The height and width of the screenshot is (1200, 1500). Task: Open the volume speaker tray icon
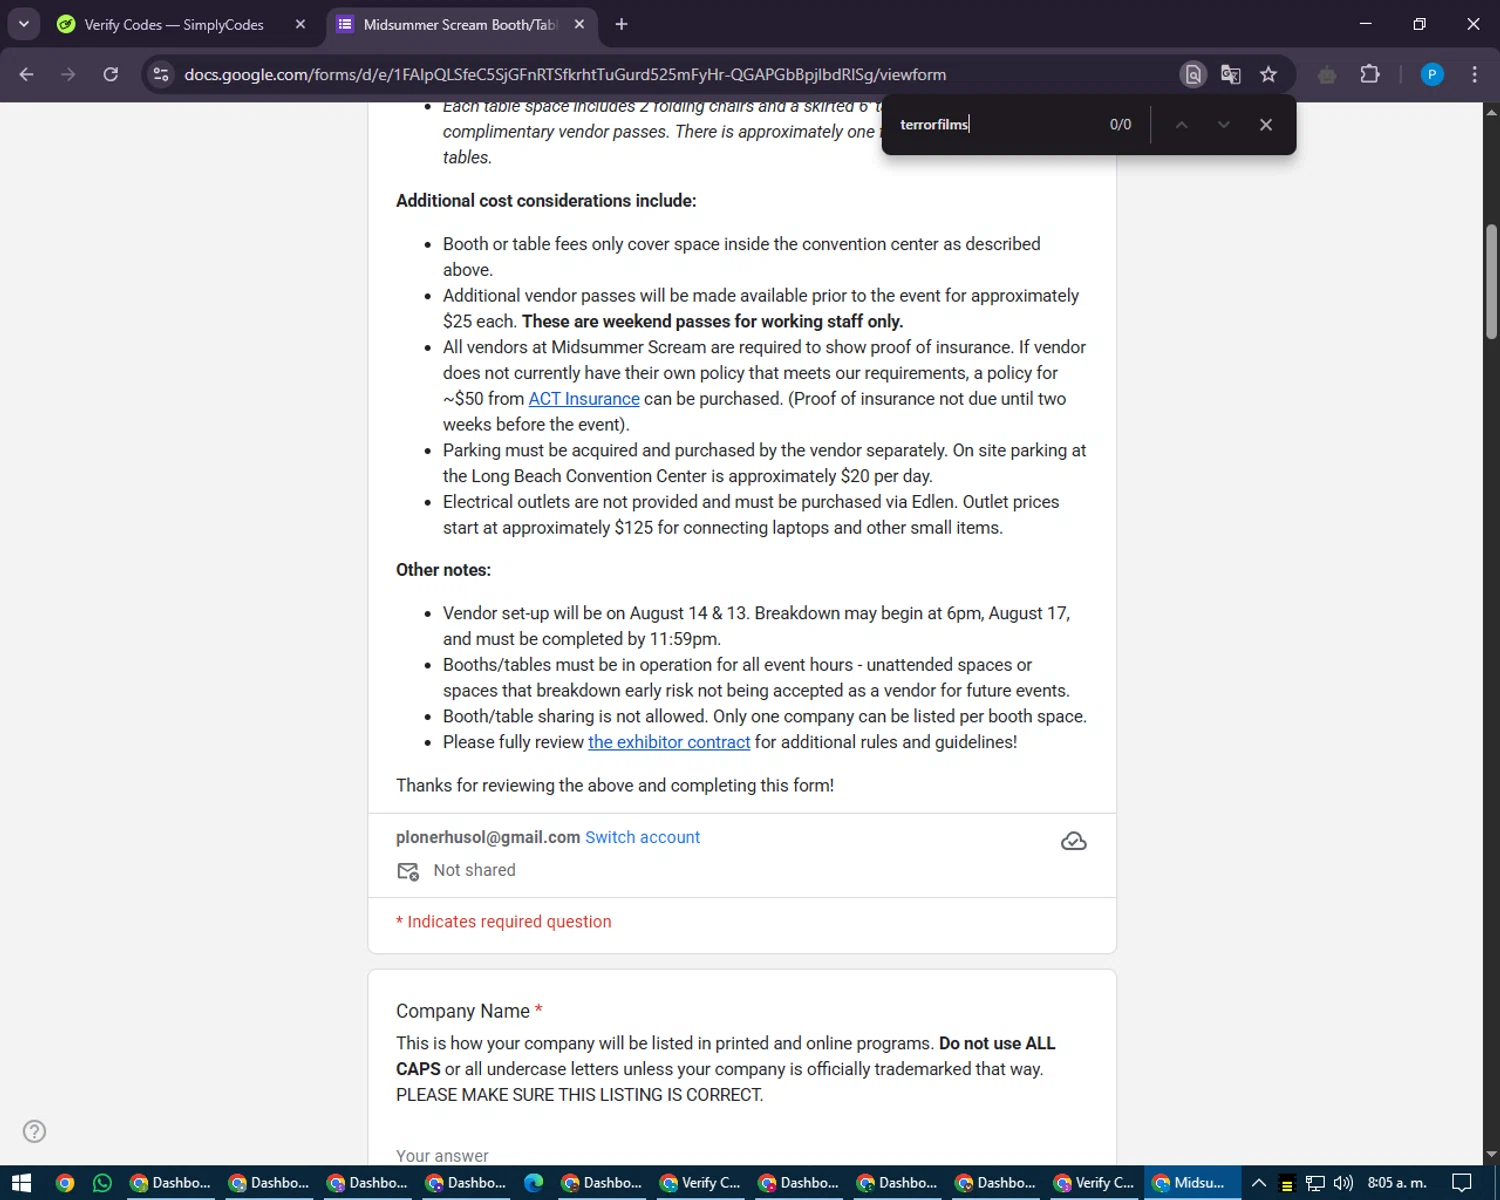coord(1343,1183)
